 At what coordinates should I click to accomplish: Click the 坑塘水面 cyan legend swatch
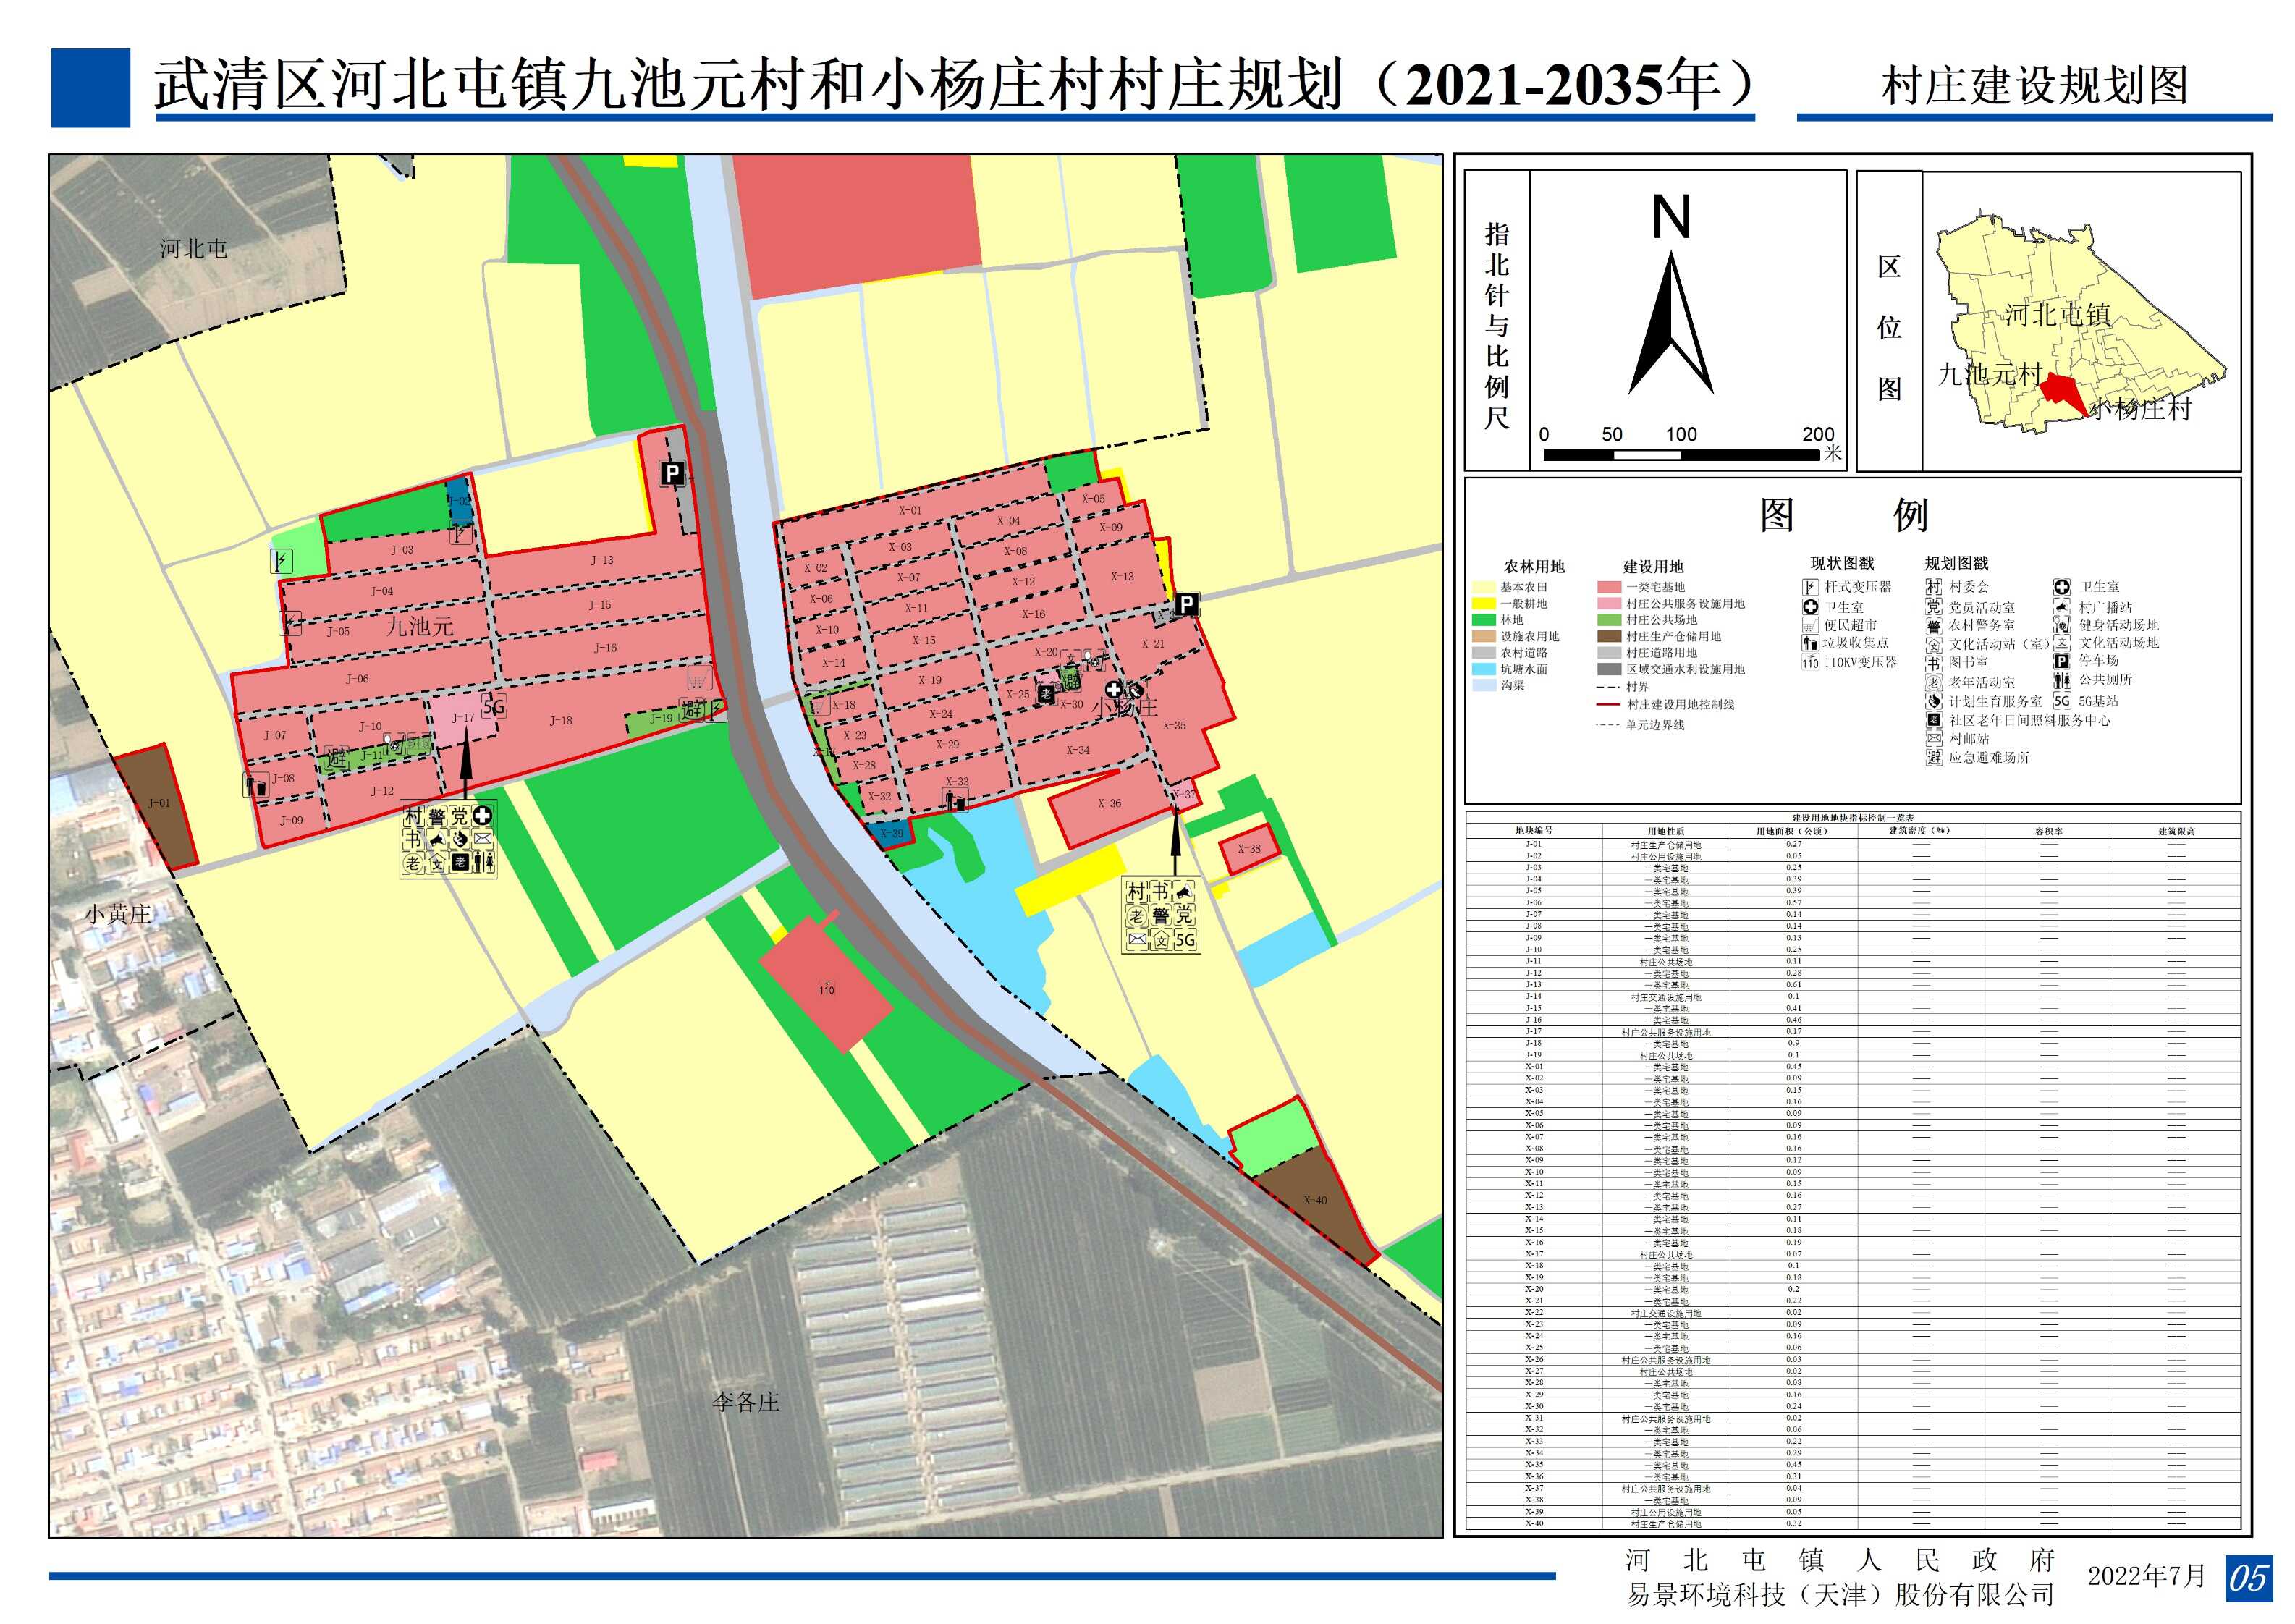[1483, 669]
